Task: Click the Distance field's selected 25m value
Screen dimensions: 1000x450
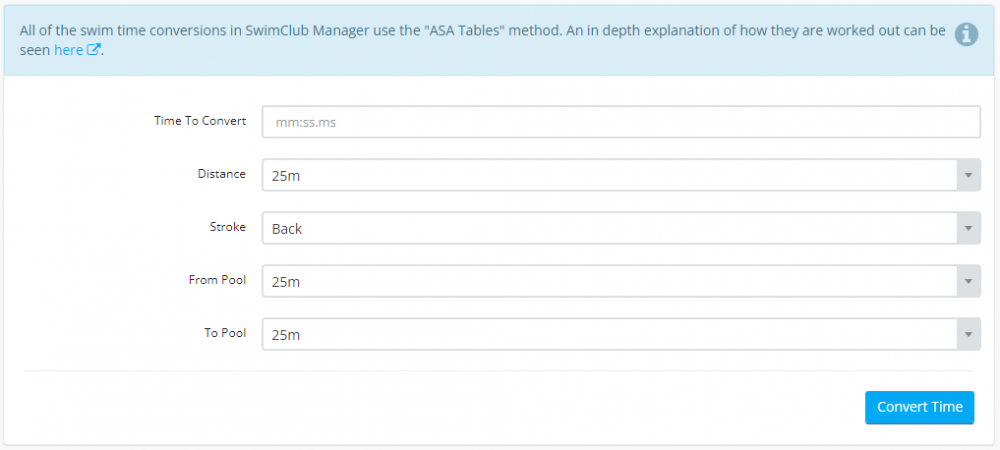Action: click(x=287, y=175)
